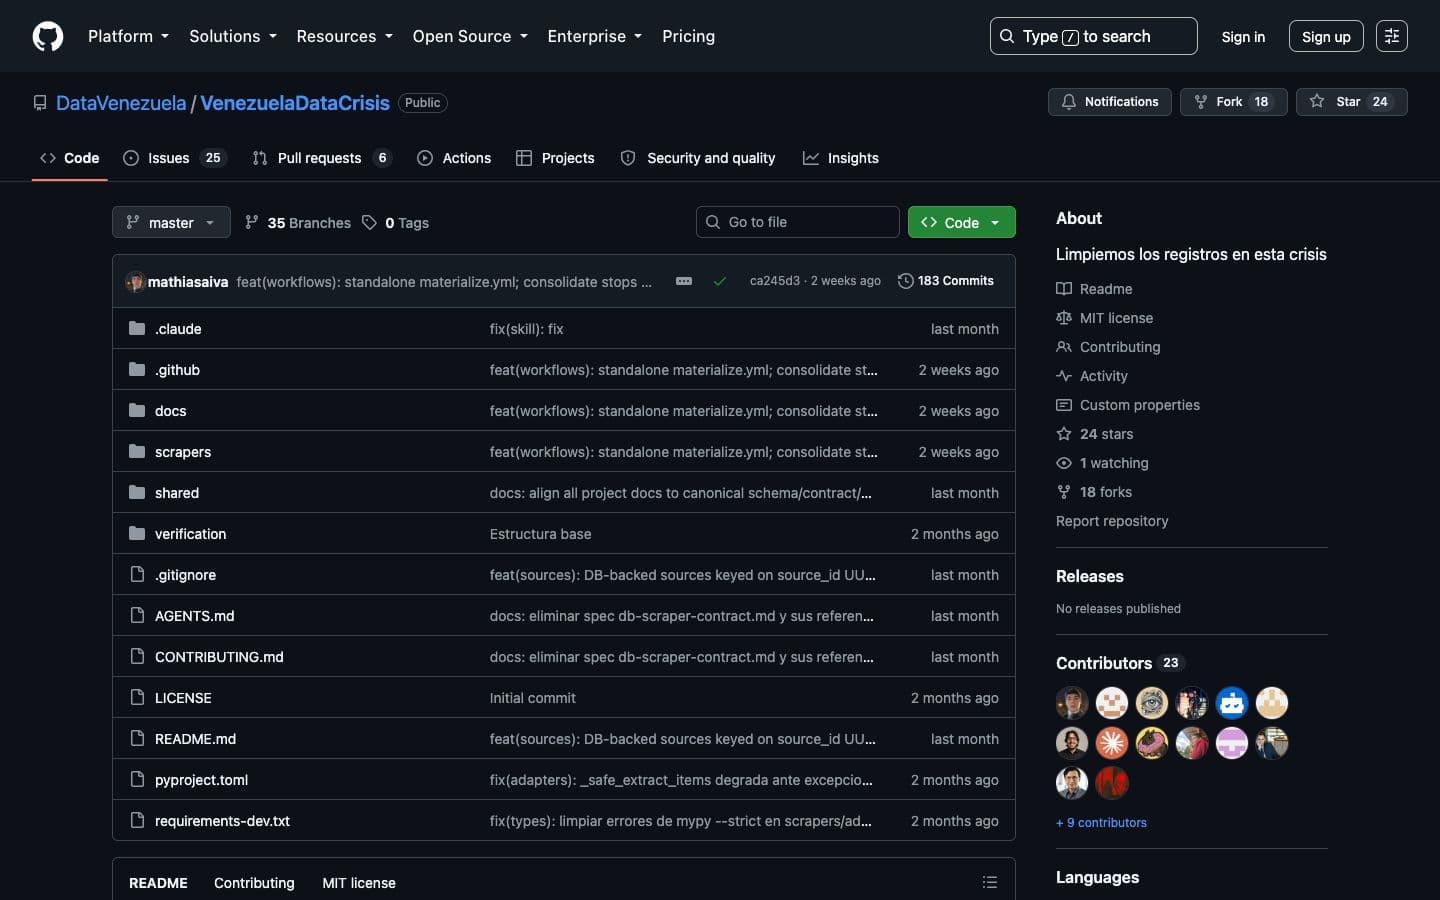
Task: Open the Contributing link in About
Action: 1108,347
